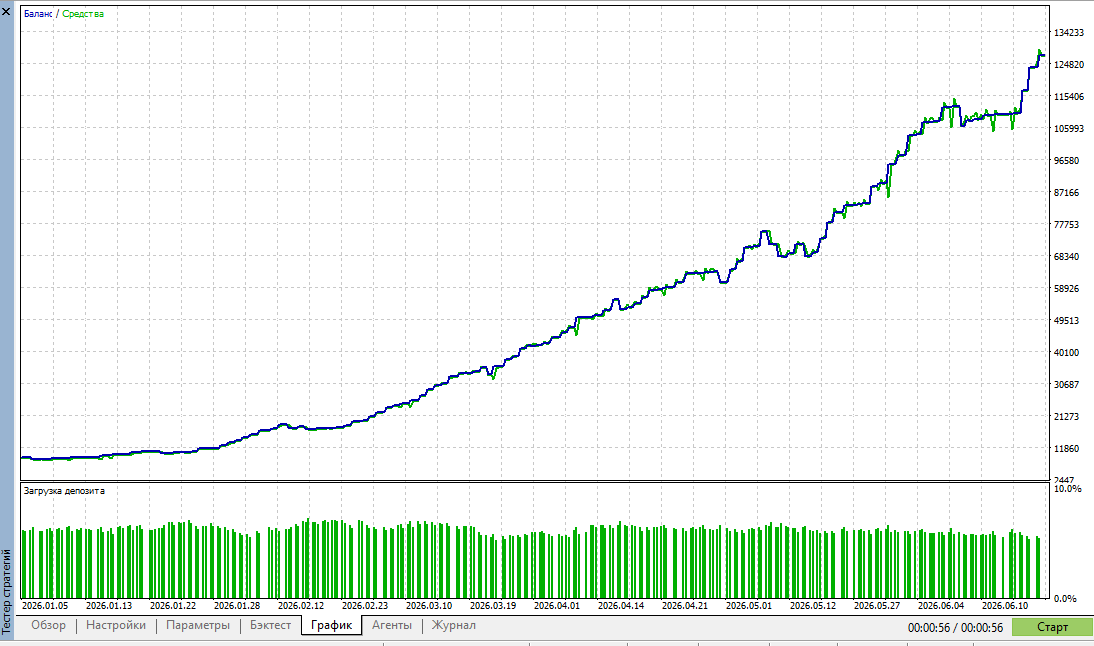1094x646 pixels.
Task: Click the 10.0% deposit load label
Action: (1067, 488)
